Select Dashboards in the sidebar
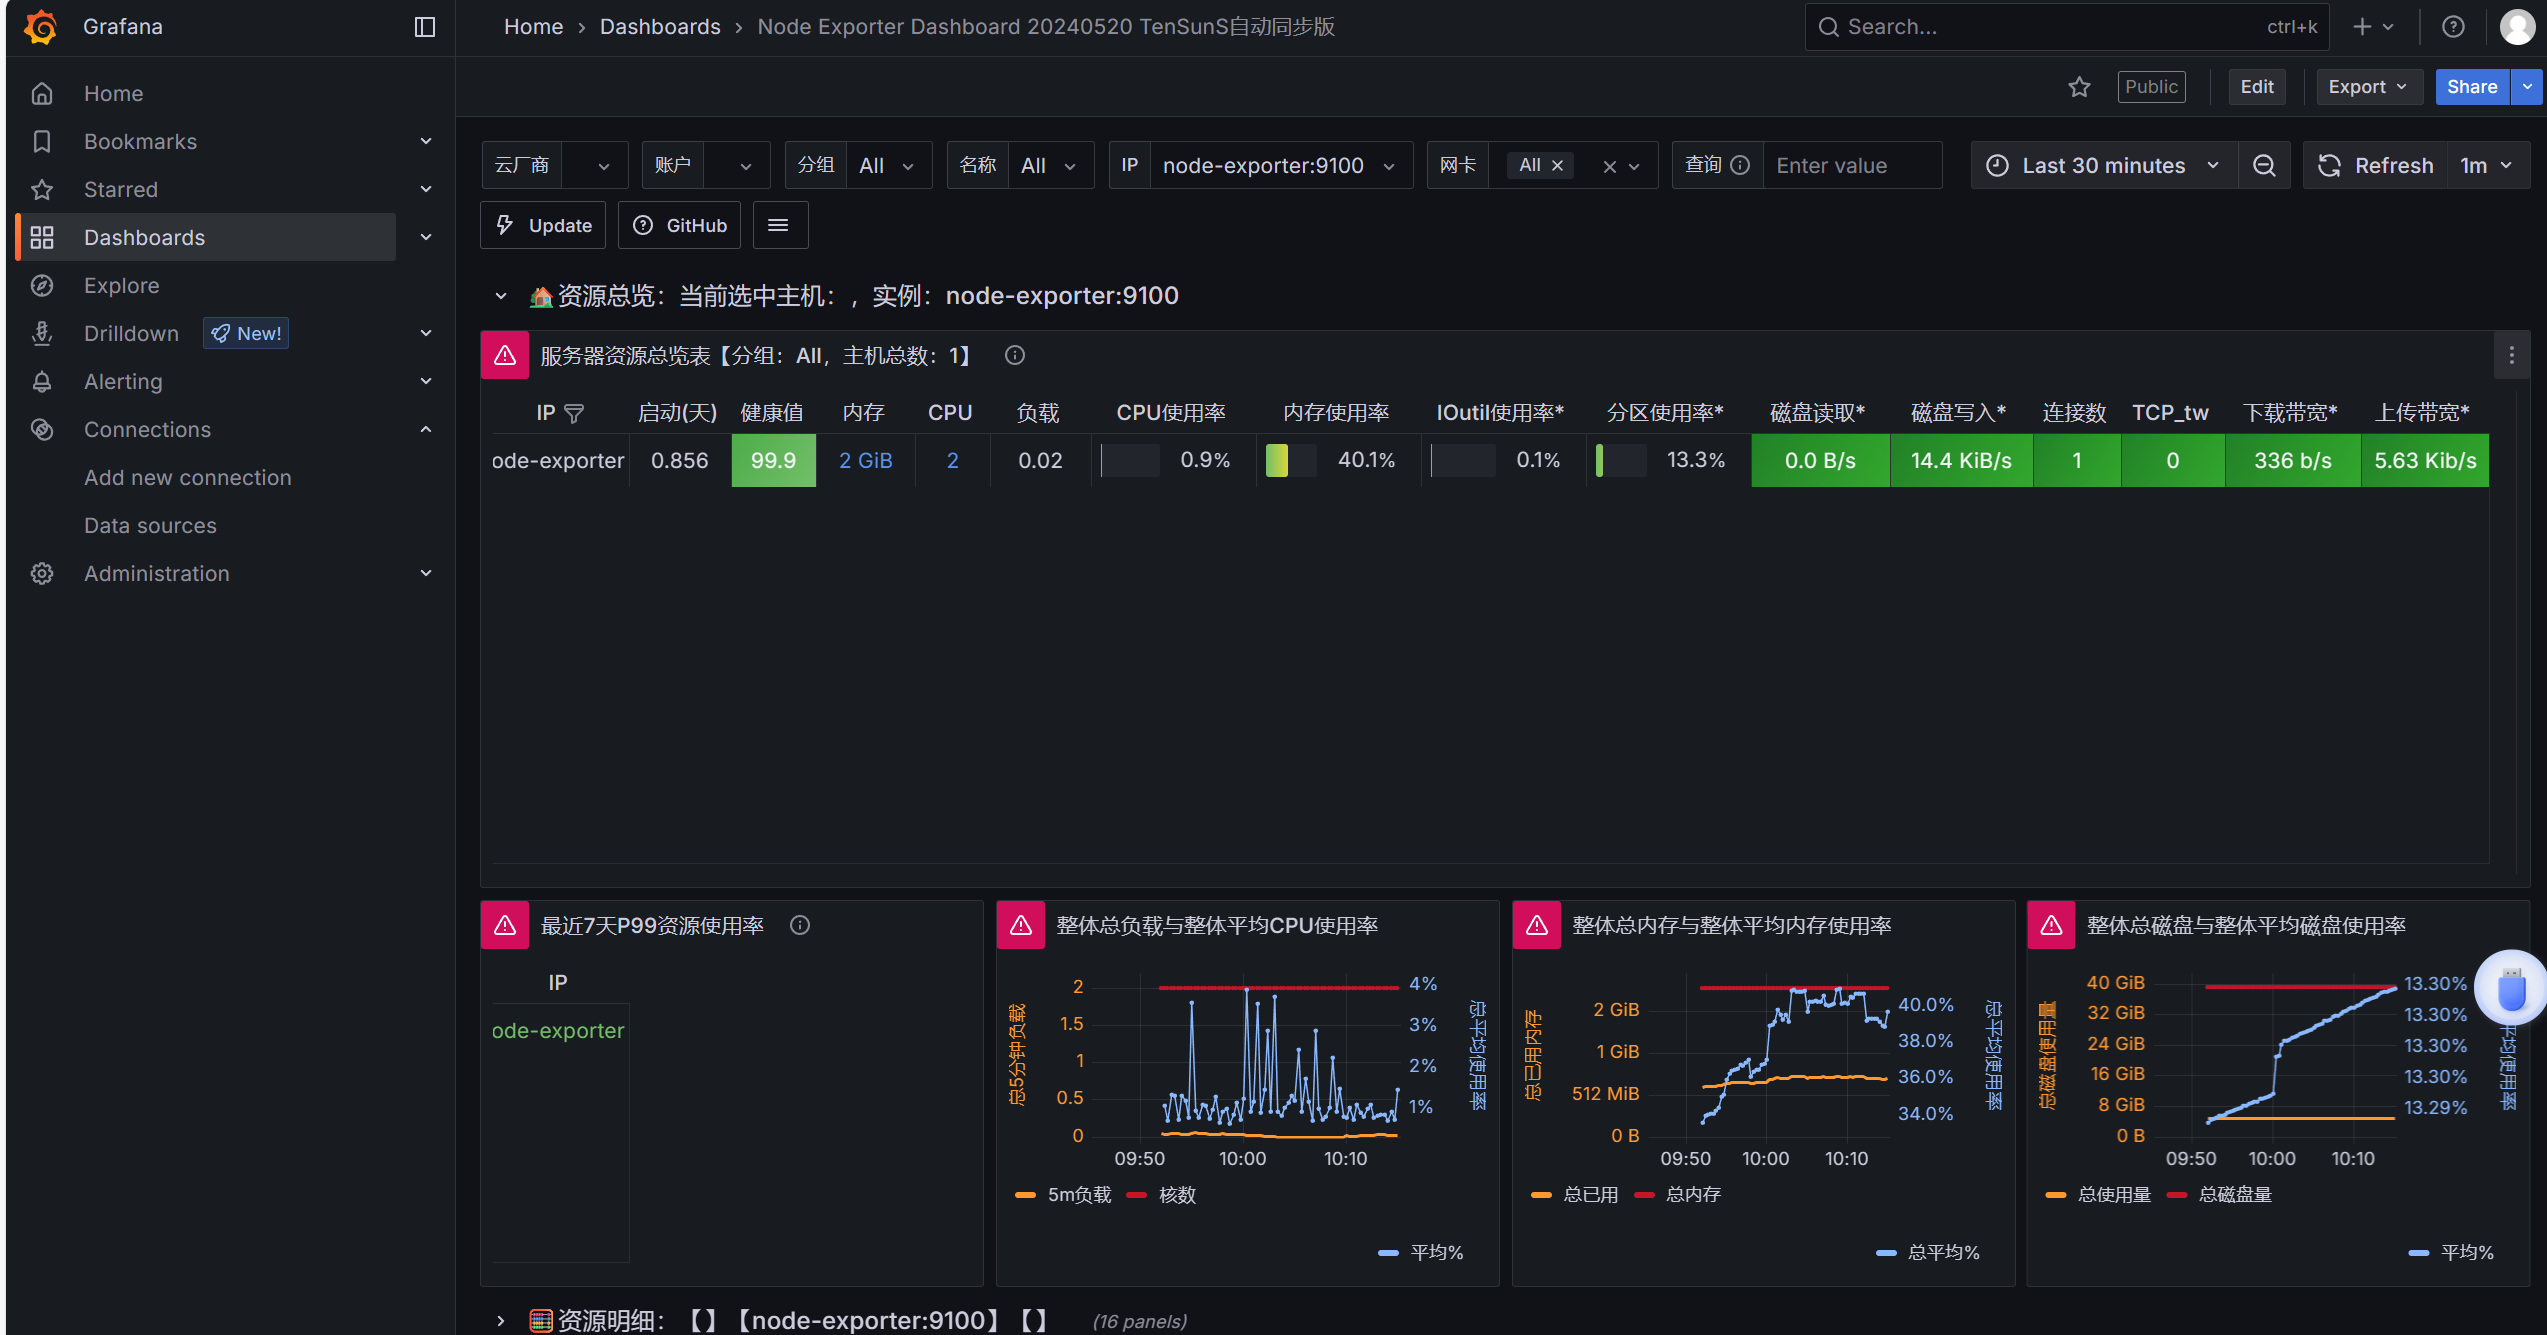The height and width of the screenshot is (1335, 2547). pyautogui.click(x=144, y=237)
